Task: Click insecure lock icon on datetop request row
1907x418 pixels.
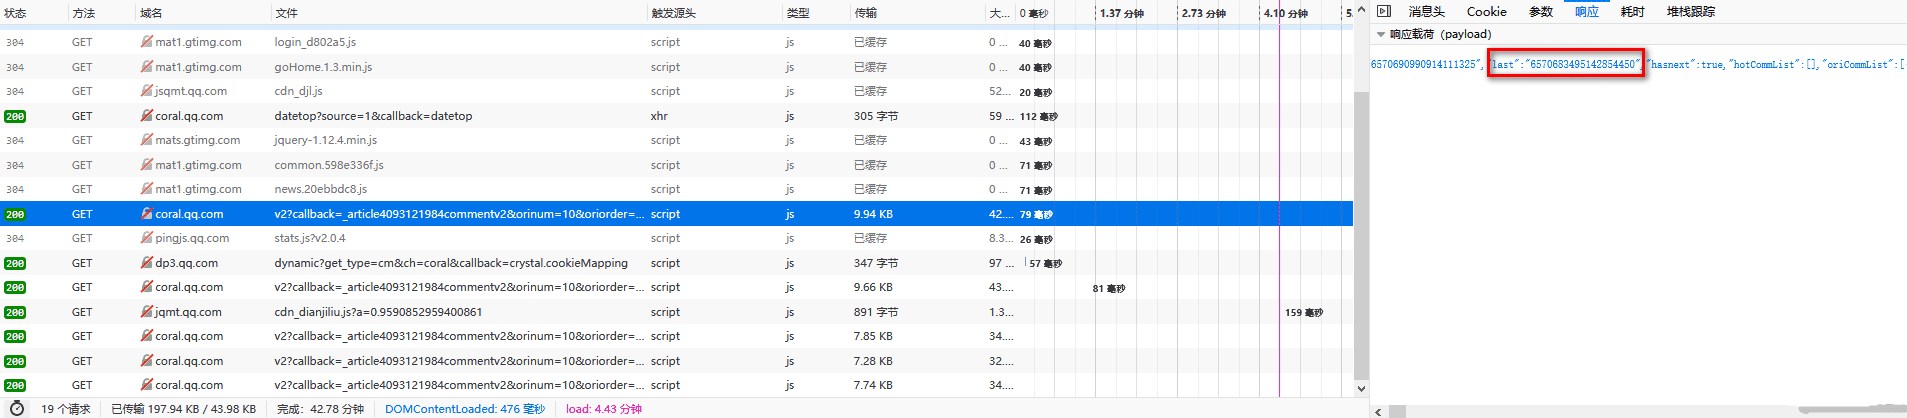Action: (147, 116)
